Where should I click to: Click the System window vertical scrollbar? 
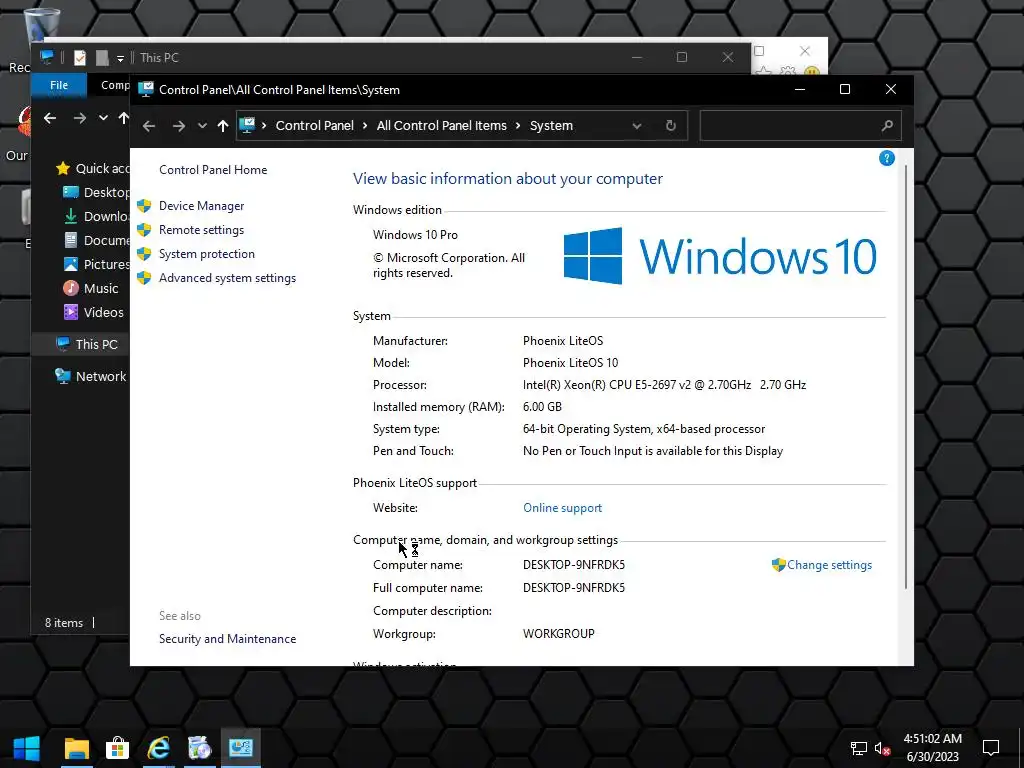click(x=906, y=377)
